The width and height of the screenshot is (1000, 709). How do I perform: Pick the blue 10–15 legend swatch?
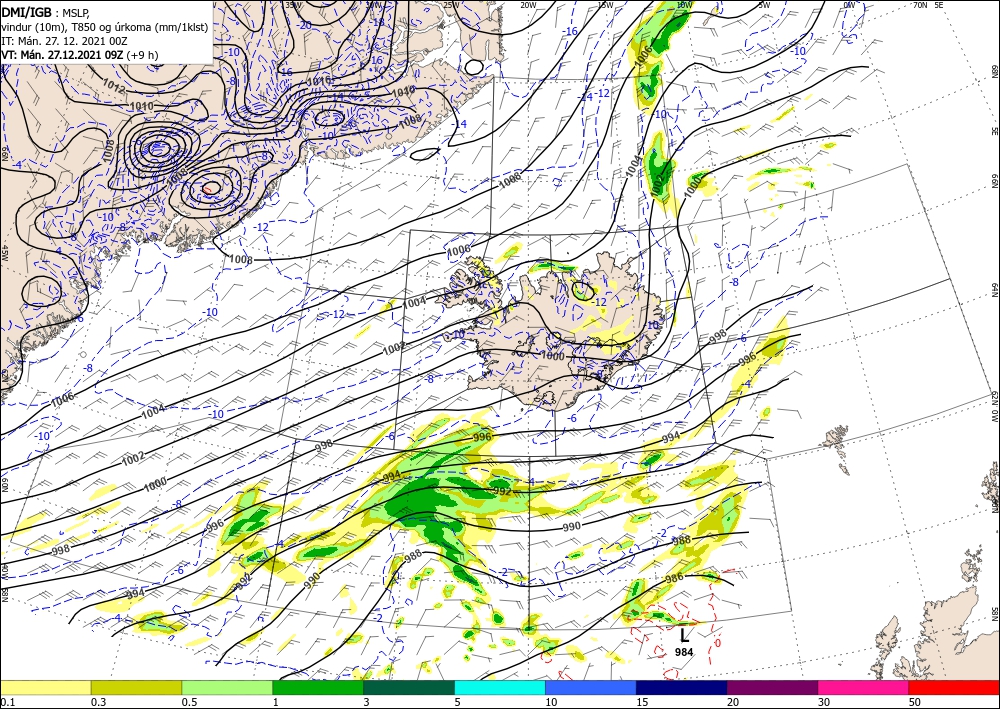[591, 687]
